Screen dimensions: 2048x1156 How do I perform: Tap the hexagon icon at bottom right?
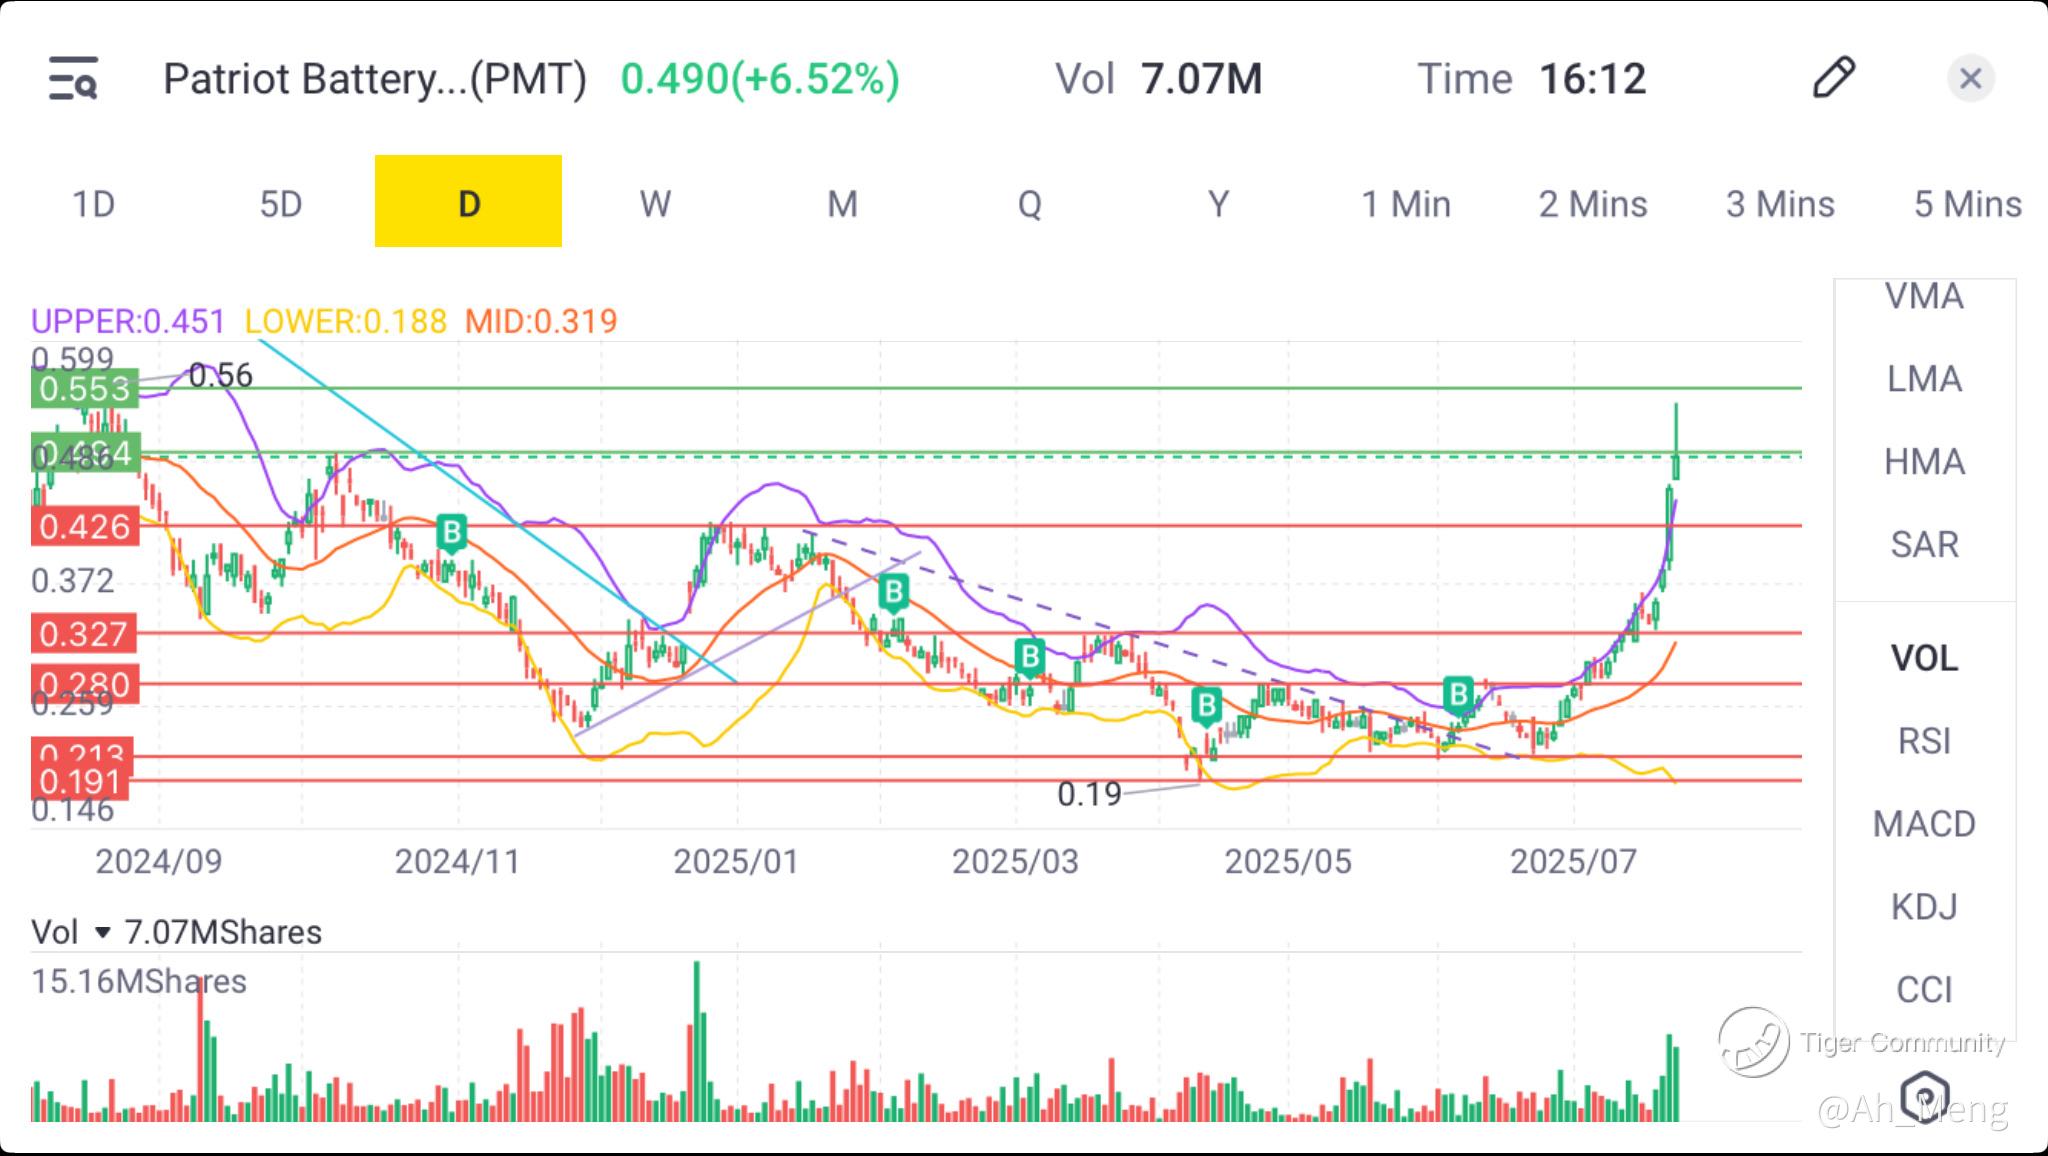(x=1925, y=1096)
